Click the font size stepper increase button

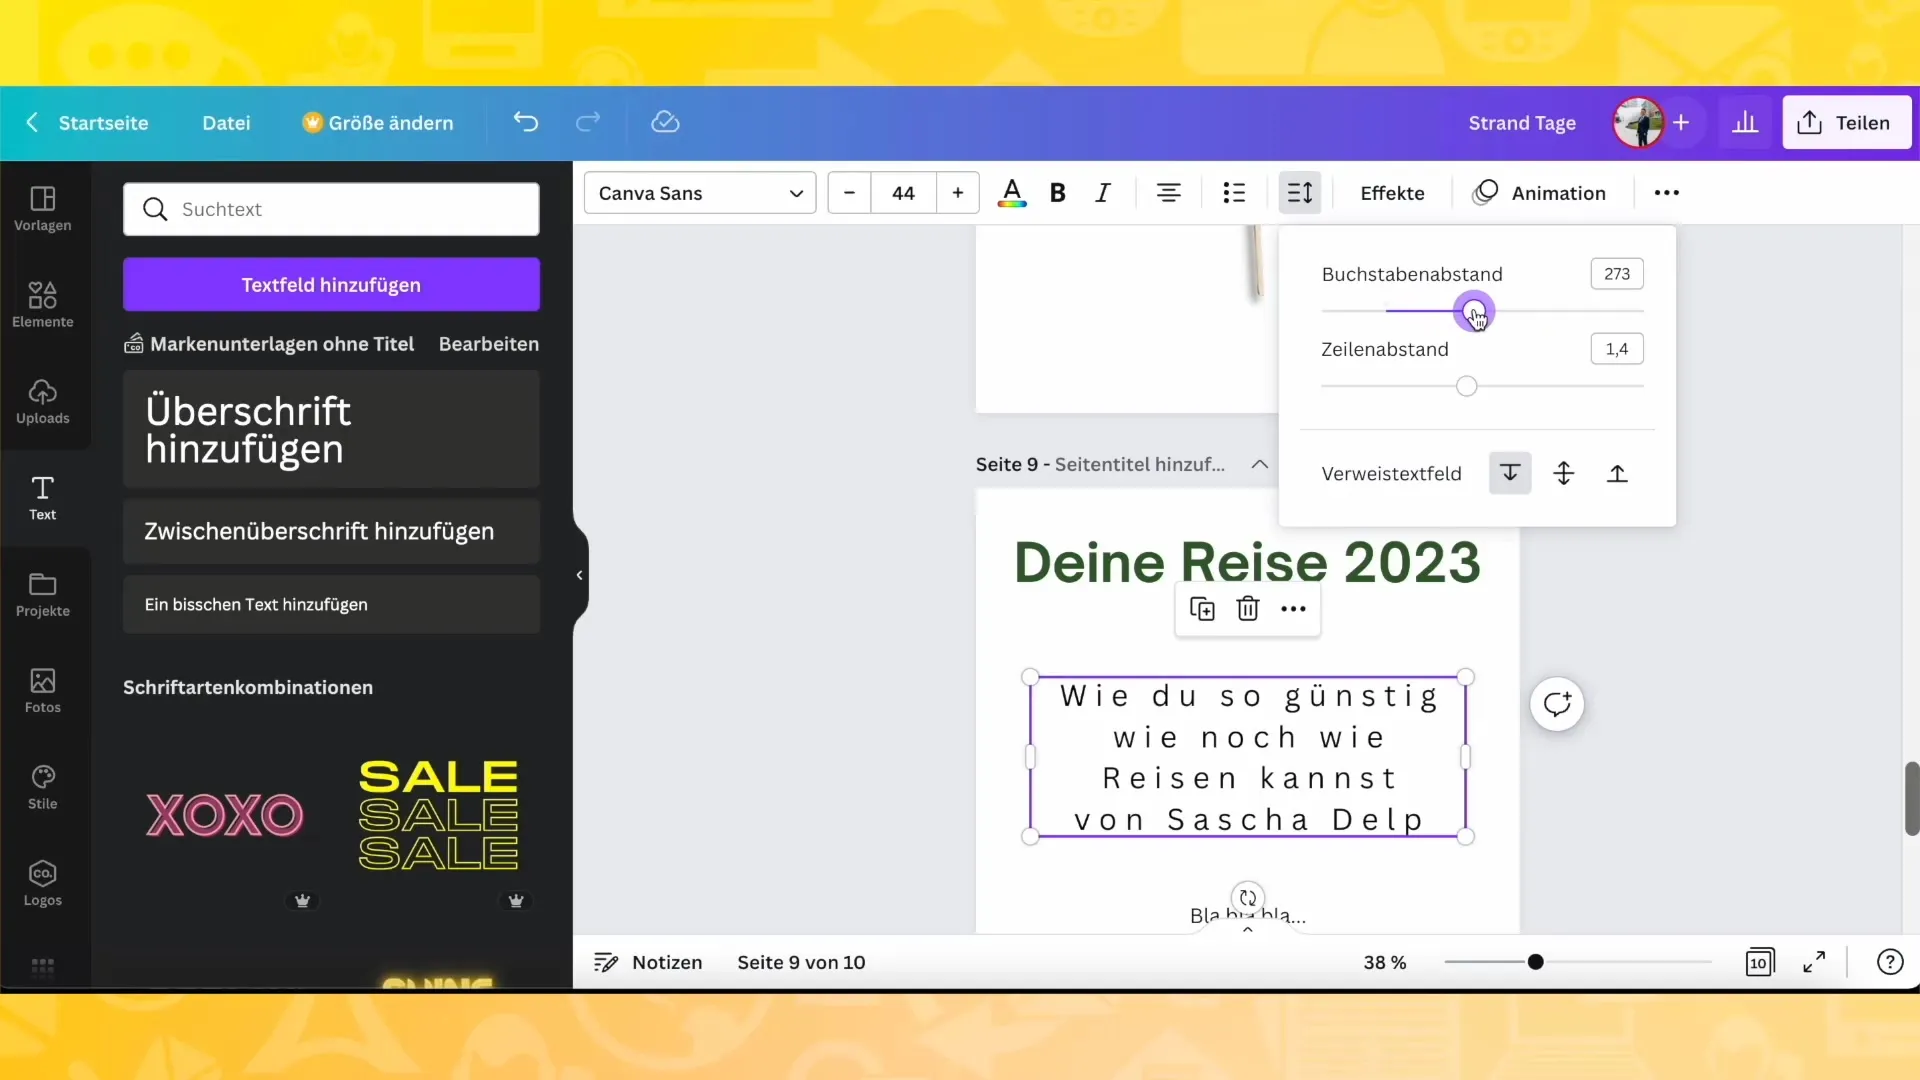click(x=959, y=193)
